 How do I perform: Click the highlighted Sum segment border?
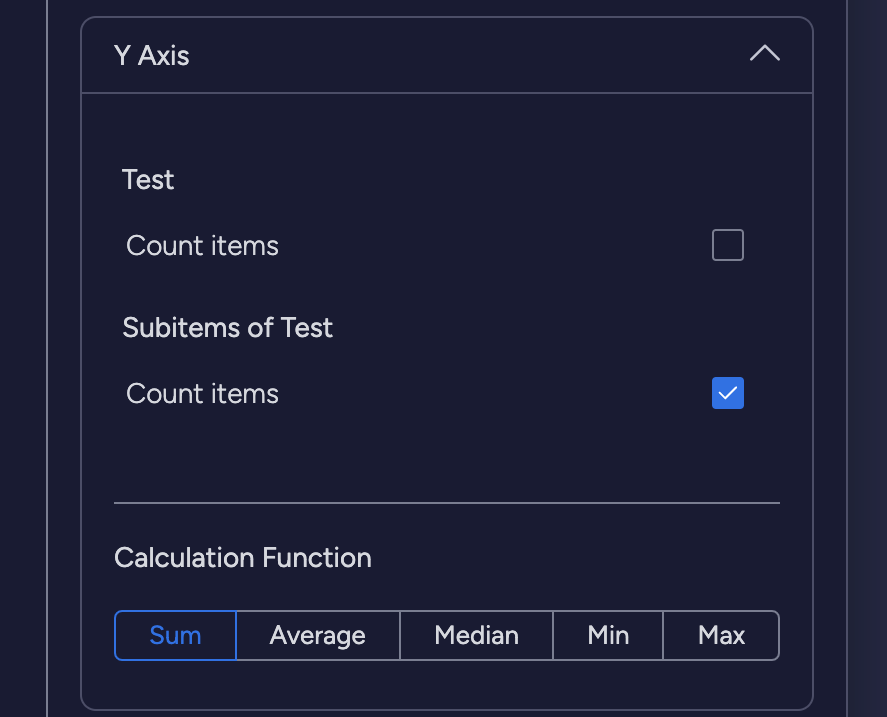click(175, 612)
